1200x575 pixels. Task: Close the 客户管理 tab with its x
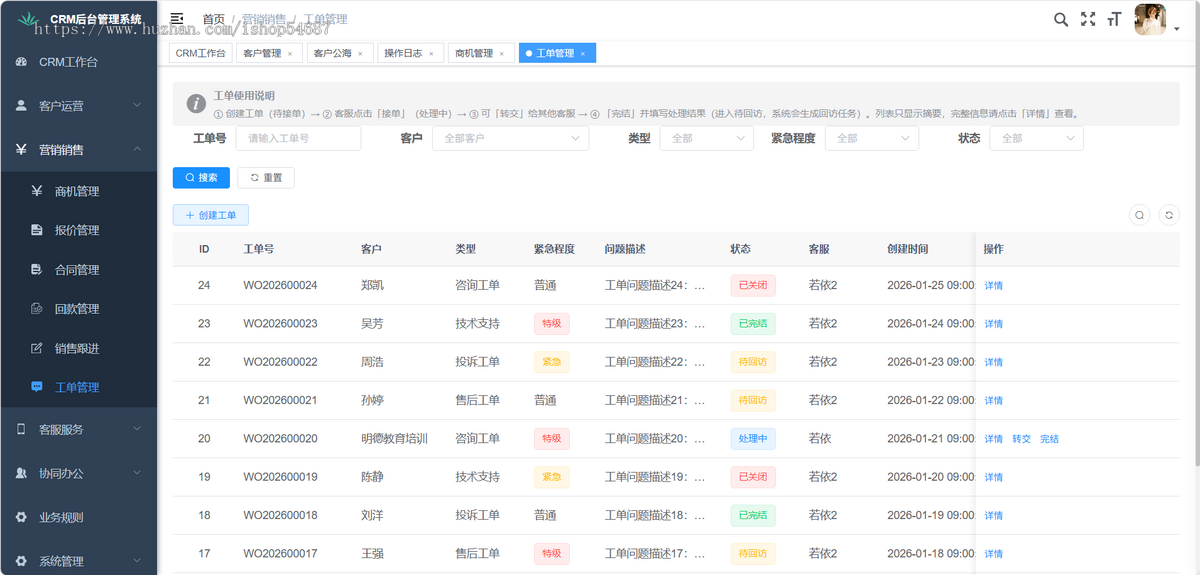tap(290, 54)
